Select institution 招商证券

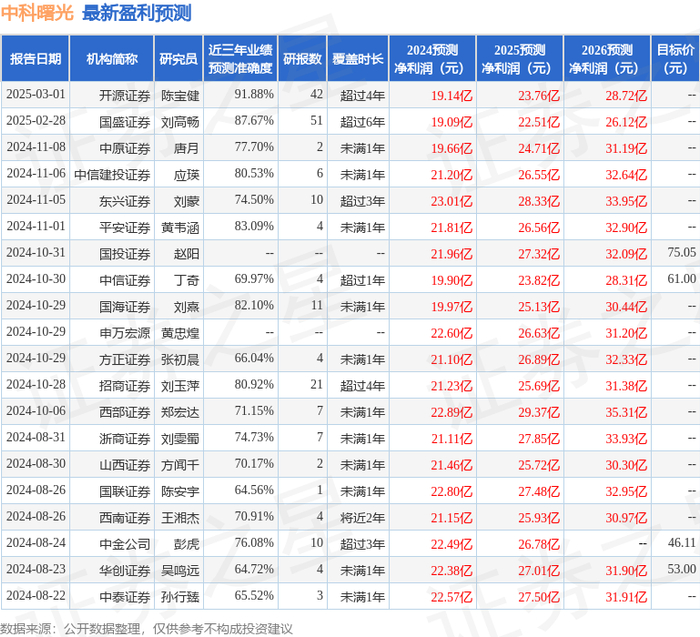pyautogui.click(x=125, y=385)
